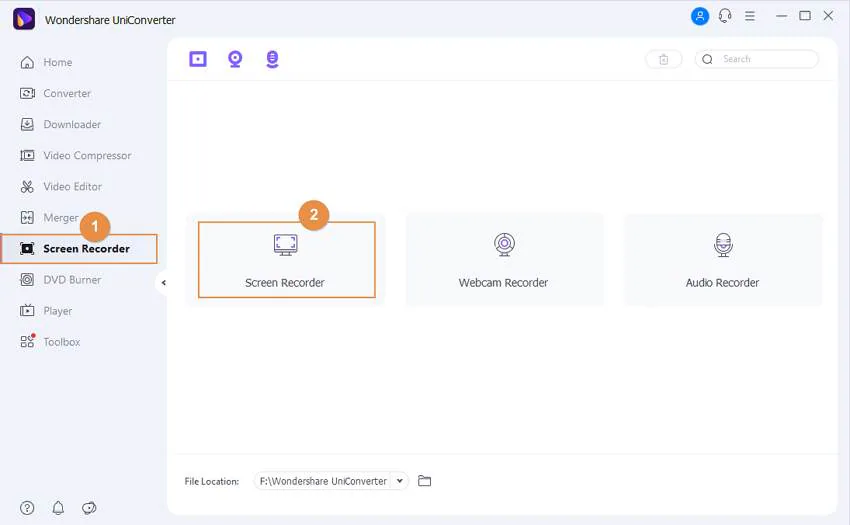Click the Video Compressor icon
The width and height of the screenshot is (850, 525).
click(27, 156)
